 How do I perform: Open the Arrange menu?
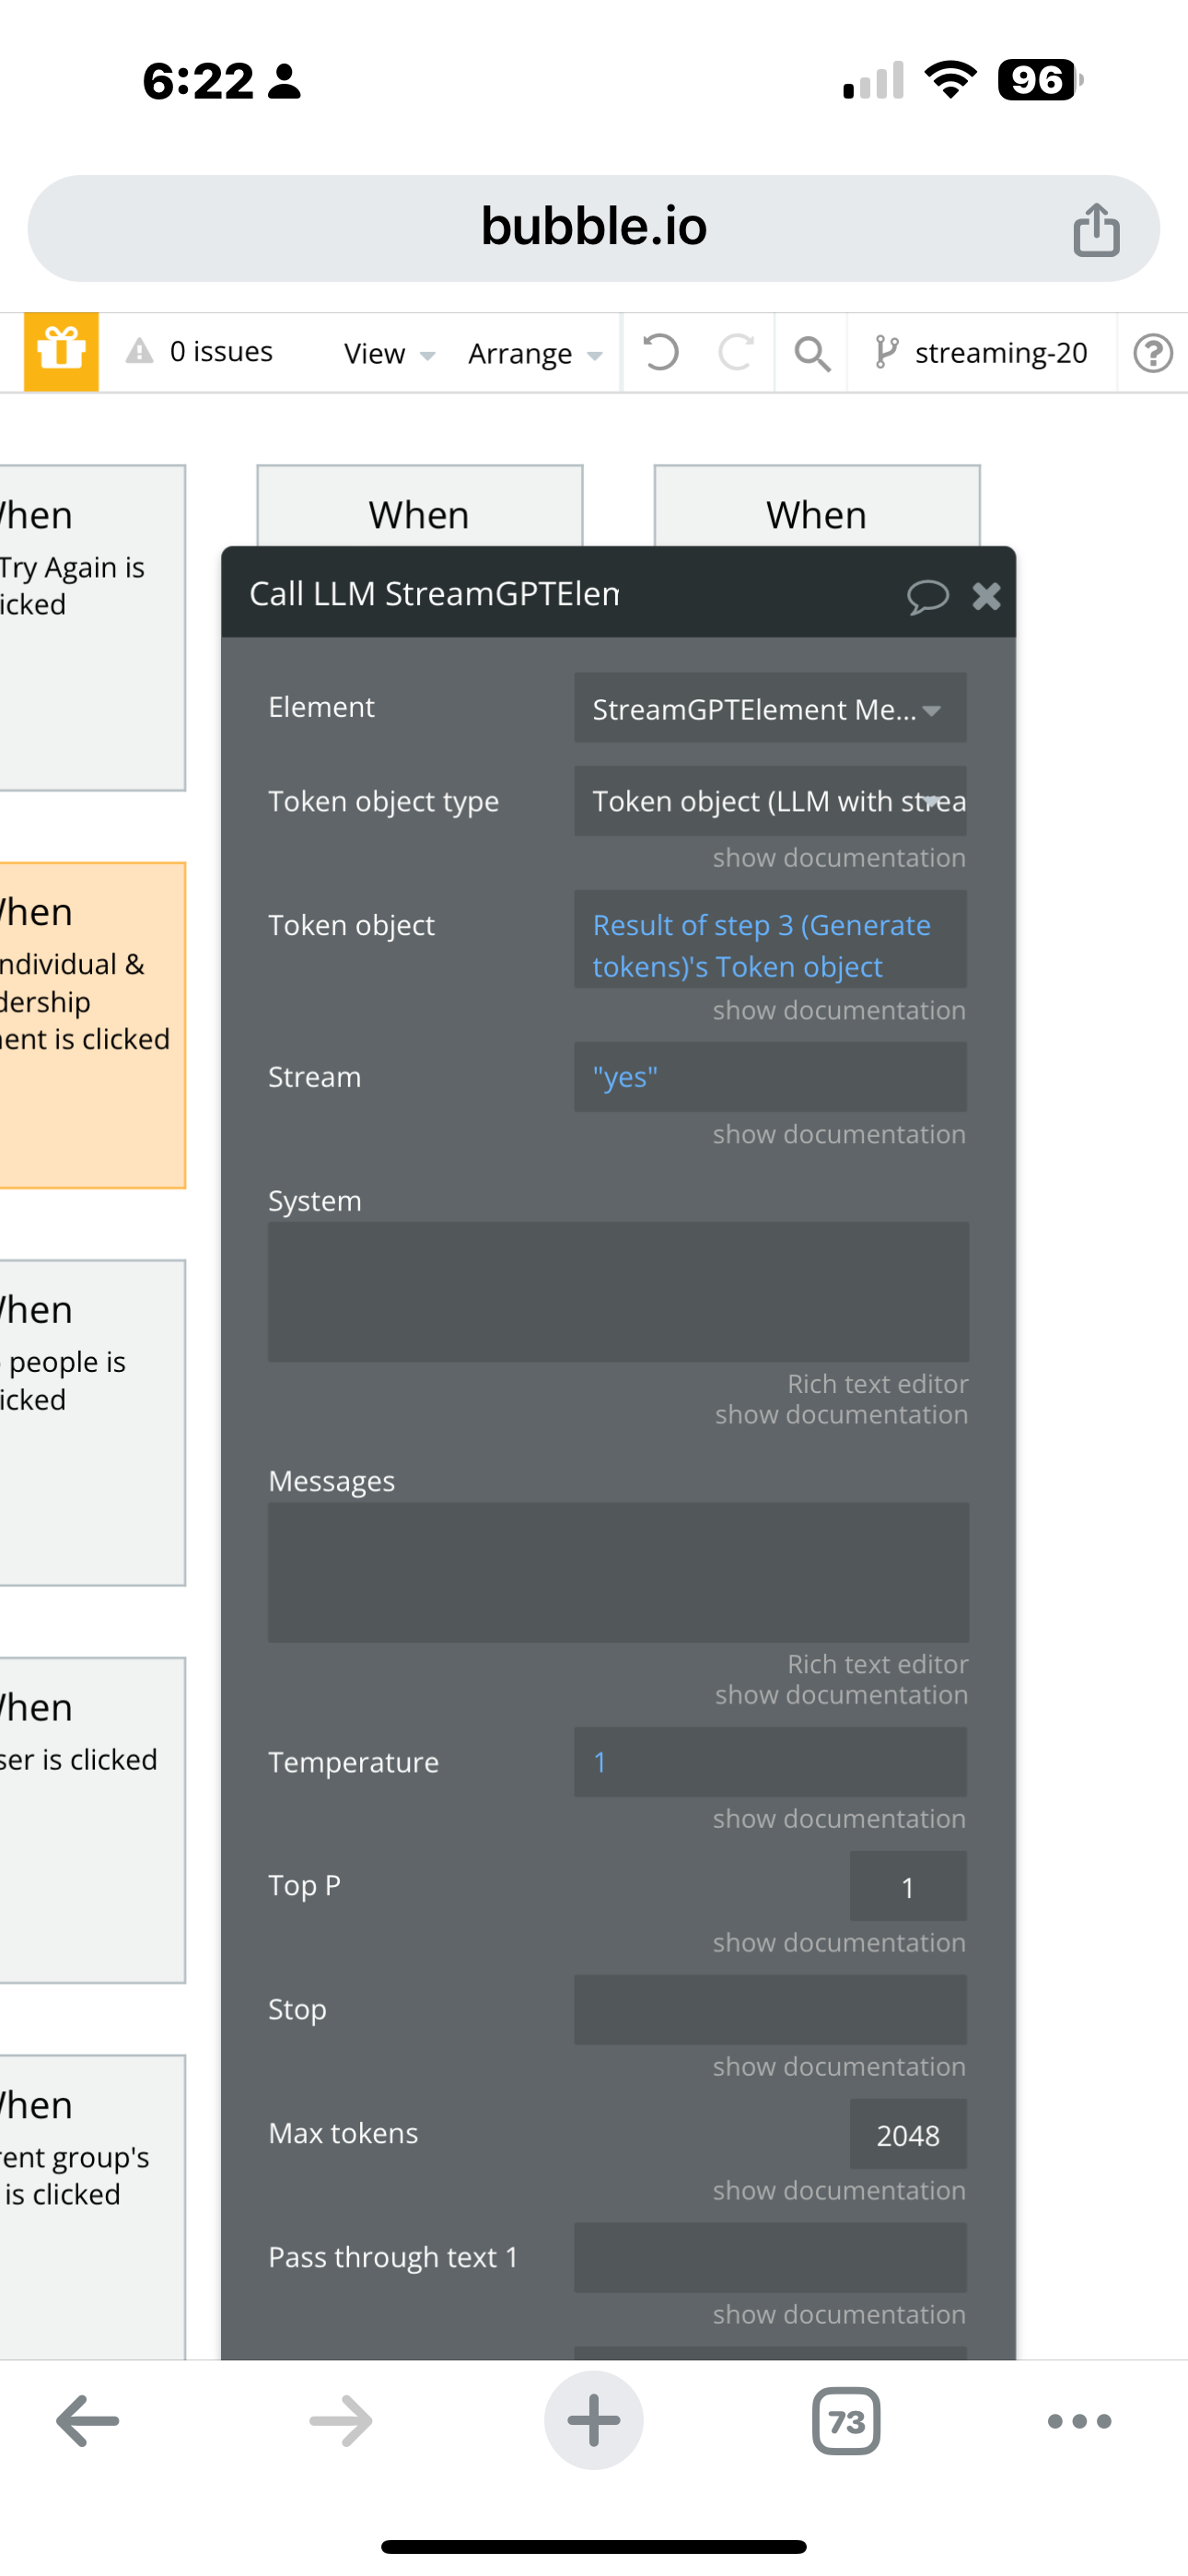click(x=534, y=354)
